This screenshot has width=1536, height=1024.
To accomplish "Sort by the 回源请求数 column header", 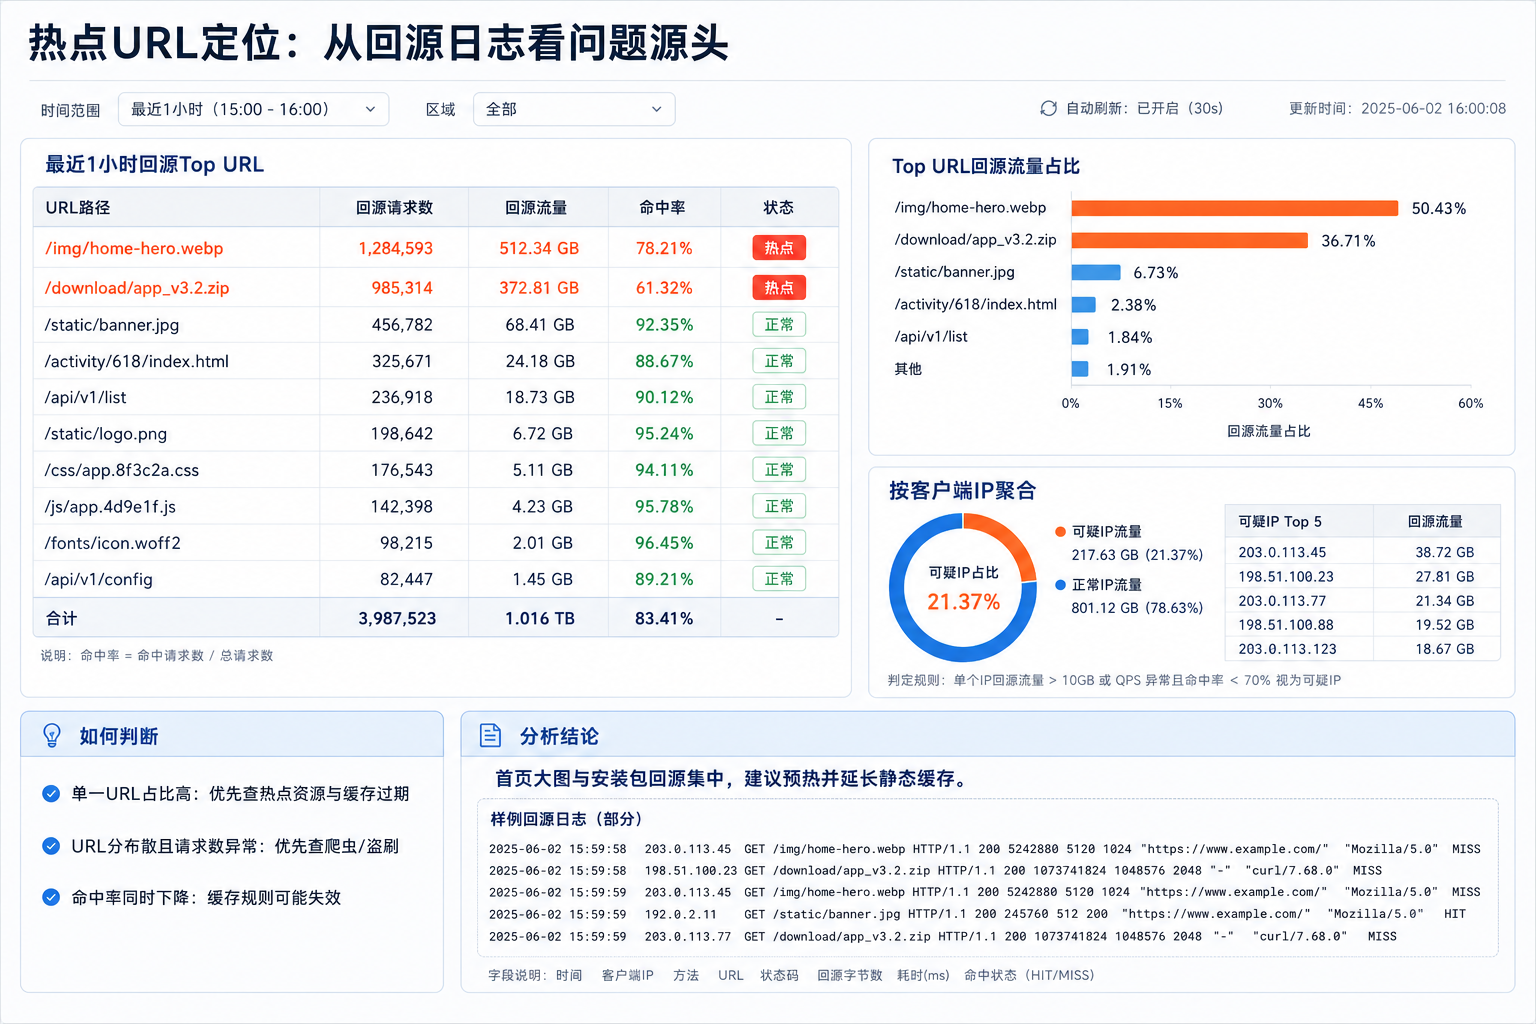I will tap(395, 207).
